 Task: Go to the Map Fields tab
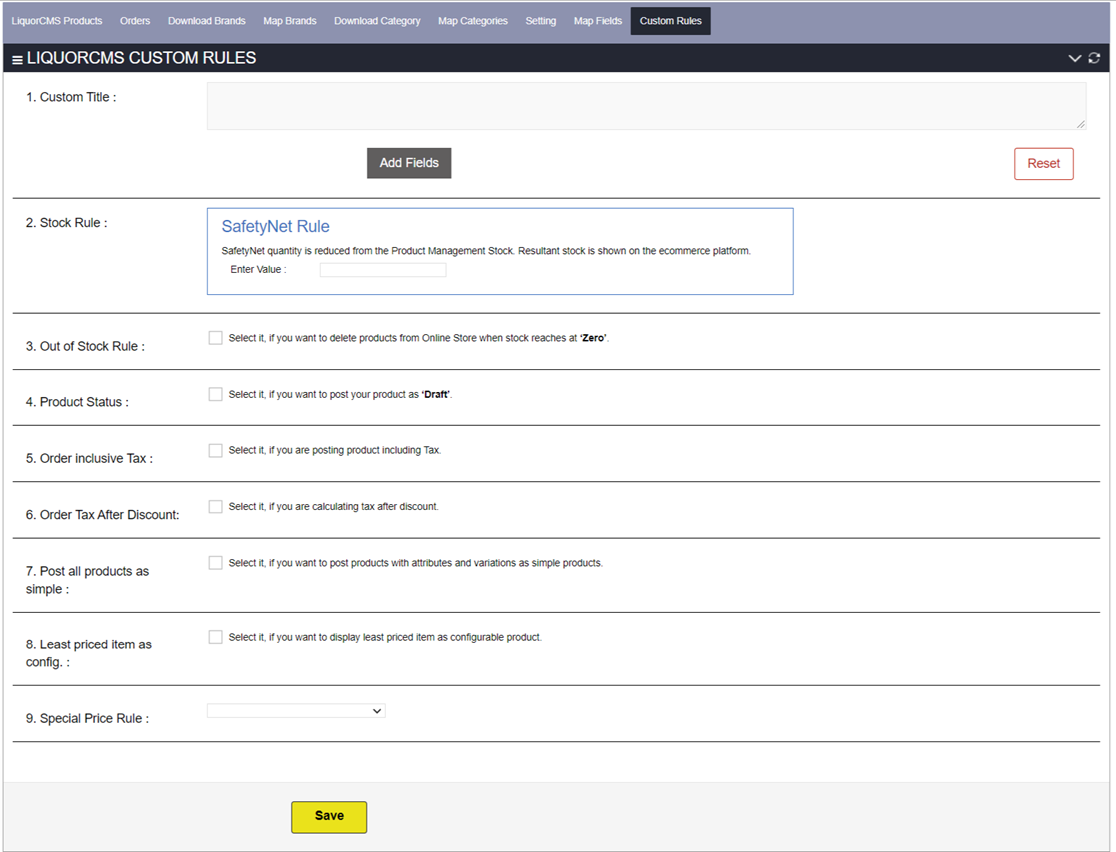point(598,21)
